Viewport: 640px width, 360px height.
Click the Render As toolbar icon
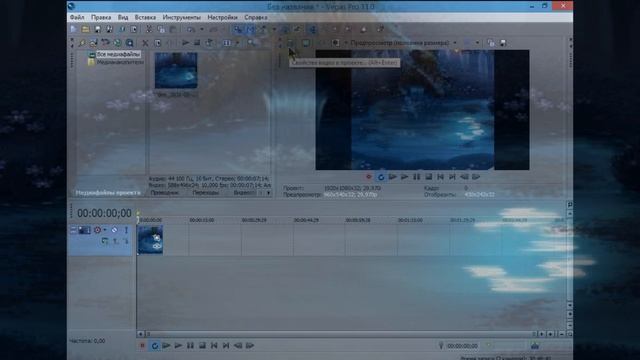[x=122, y=29]
